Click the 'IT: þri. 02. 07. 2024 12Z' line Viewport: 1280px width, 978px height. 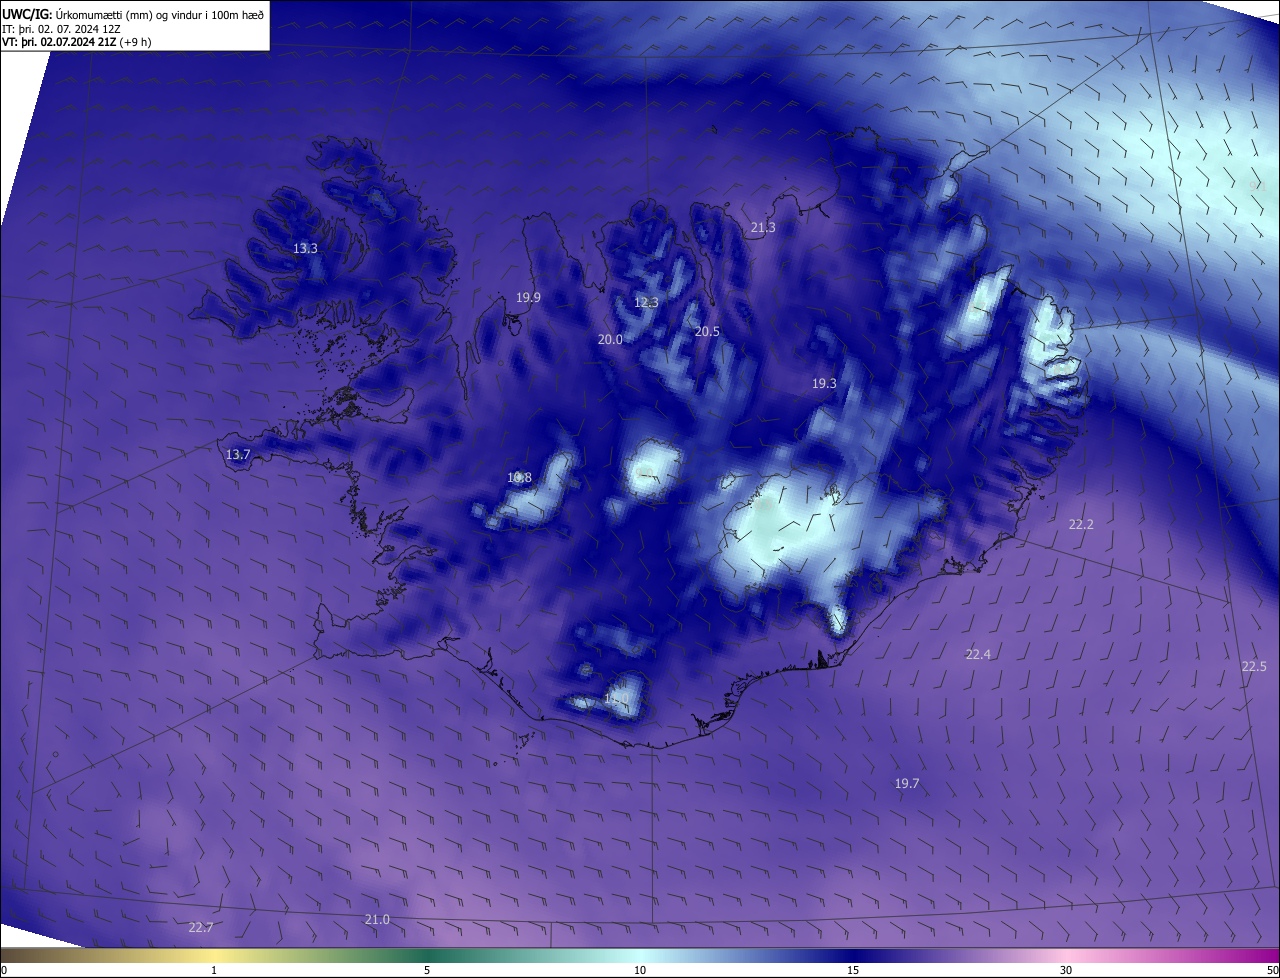click(x=62, y=28)
